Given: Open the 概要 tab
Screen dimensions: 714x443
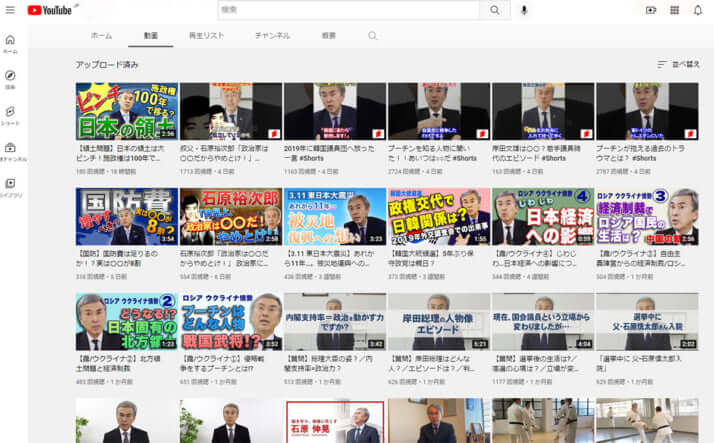Looking at the screenshot, I should coord(329,36).
